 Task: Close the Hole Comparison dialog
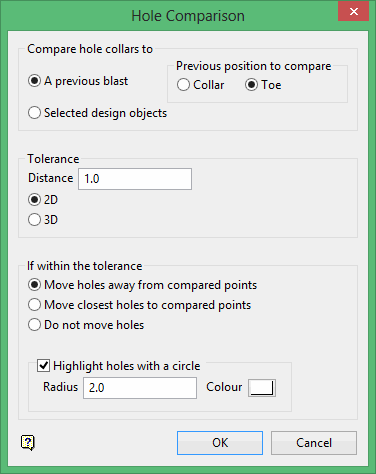[353, 12]
